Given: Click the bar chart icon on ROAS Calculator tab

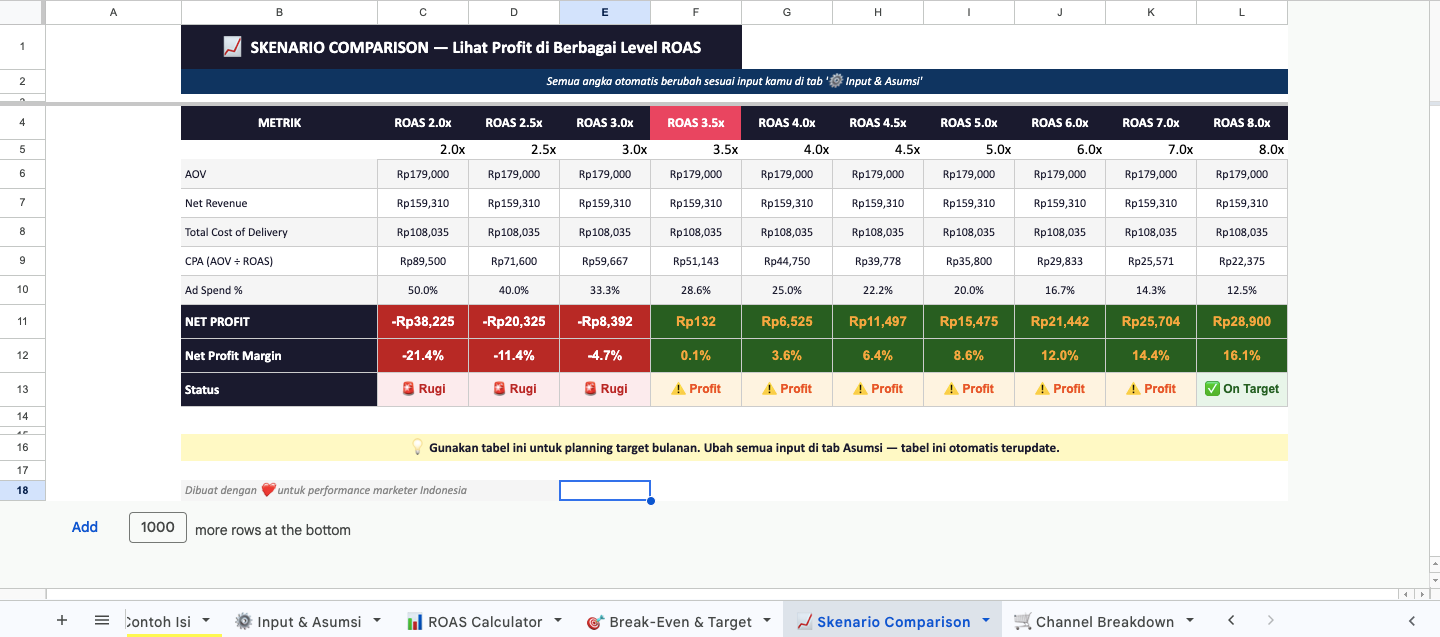Looking at the screenshot, I should [x=414, y=621].
